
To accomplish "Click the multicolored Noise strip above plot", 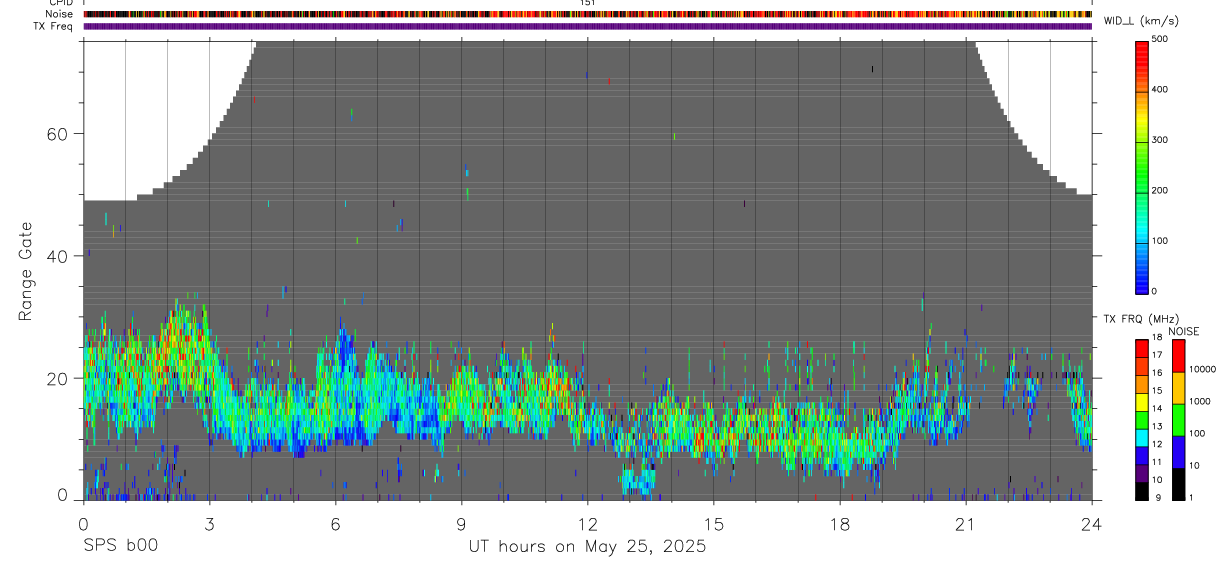I will click(587, 14).
